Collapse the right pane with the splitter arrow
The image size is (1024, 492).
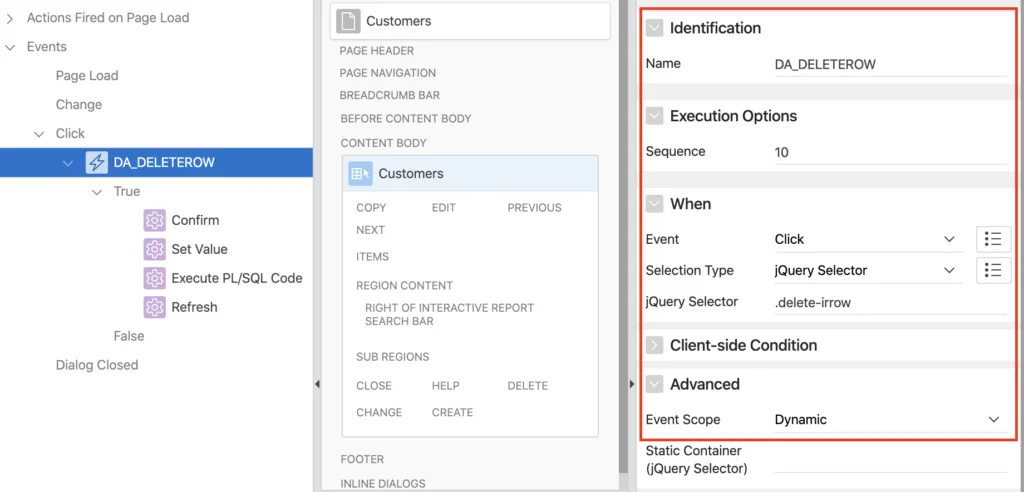pos(632,384)
